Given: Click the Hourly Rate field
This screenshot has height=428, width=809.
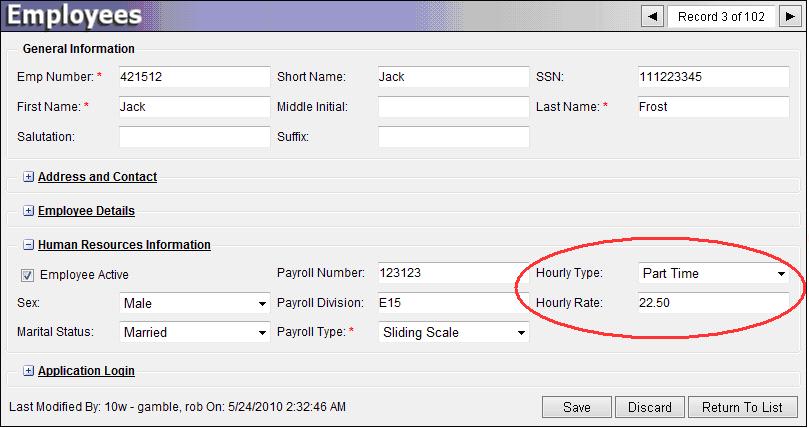Looking at the screenshot, I should click(713, 303).
